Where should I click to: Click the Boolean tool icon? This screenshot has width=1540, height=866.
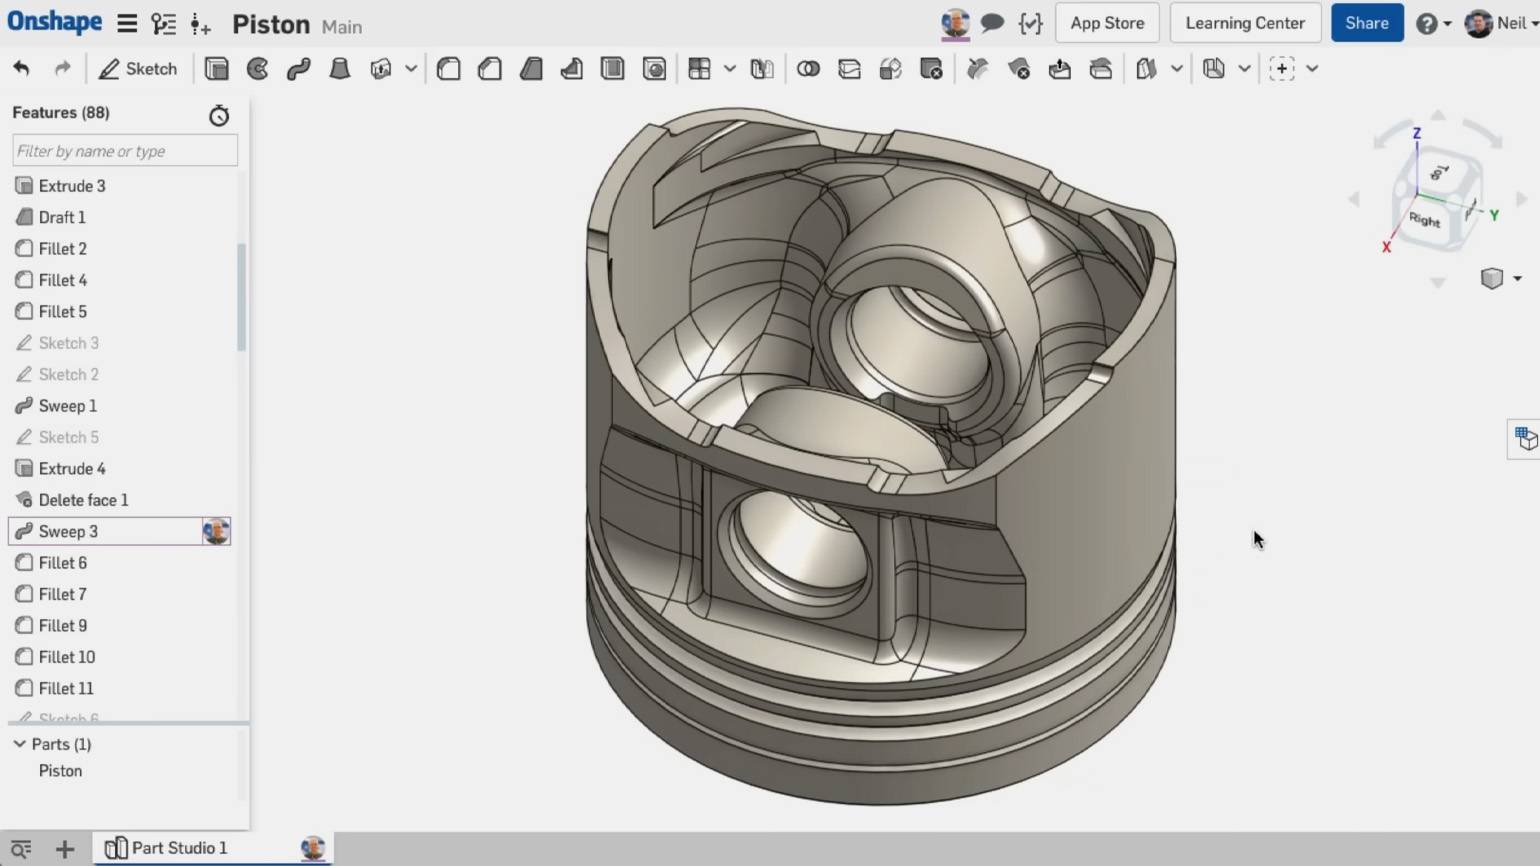pyautogui.click(x=808, y=69)
